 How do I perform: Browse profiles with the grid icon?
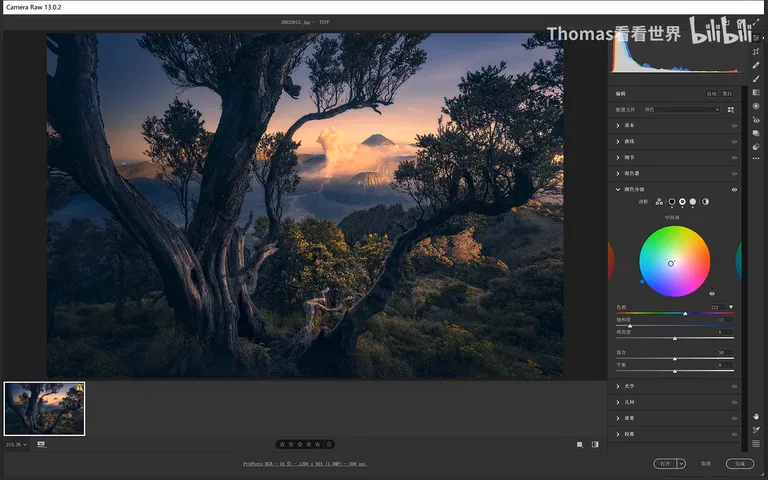click(731, 110)
